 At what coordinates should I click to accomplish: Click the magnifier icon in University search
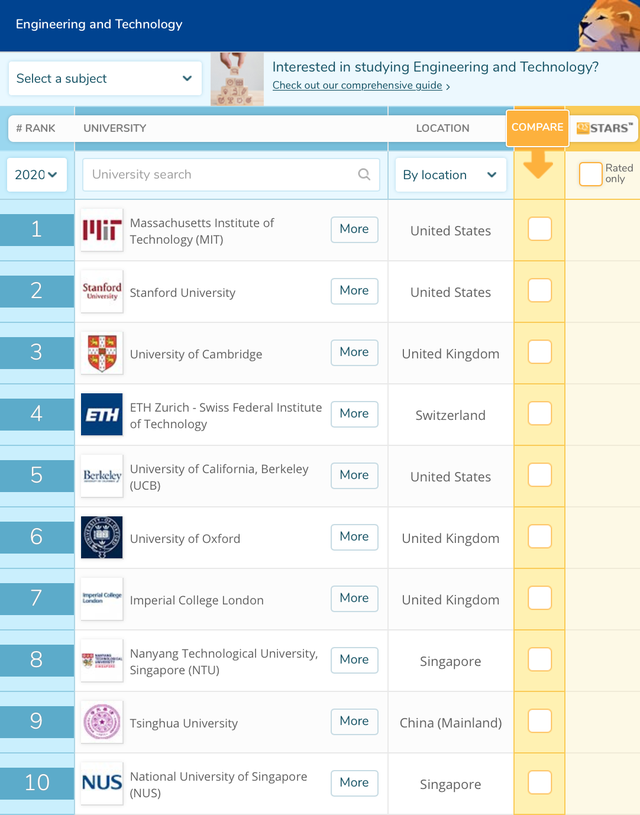[364, 174]
